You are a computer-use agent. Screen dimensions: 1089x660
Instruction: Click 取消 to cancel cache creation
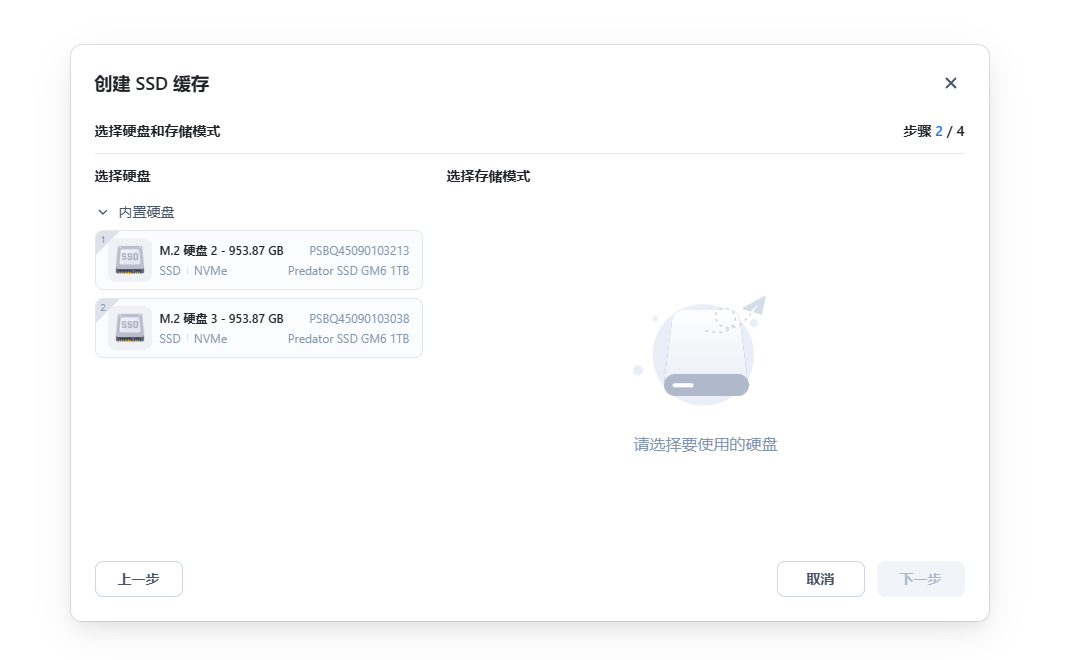coord(820,578)
